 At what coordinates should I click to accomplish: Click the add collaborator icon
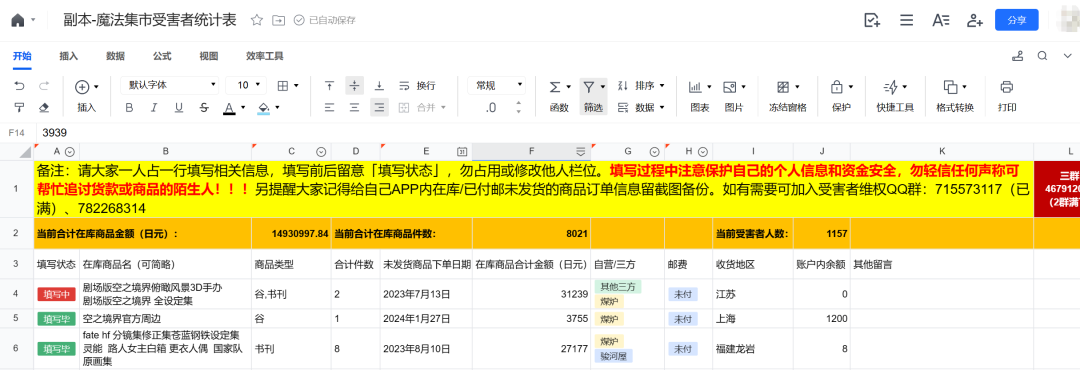point(975,20)
